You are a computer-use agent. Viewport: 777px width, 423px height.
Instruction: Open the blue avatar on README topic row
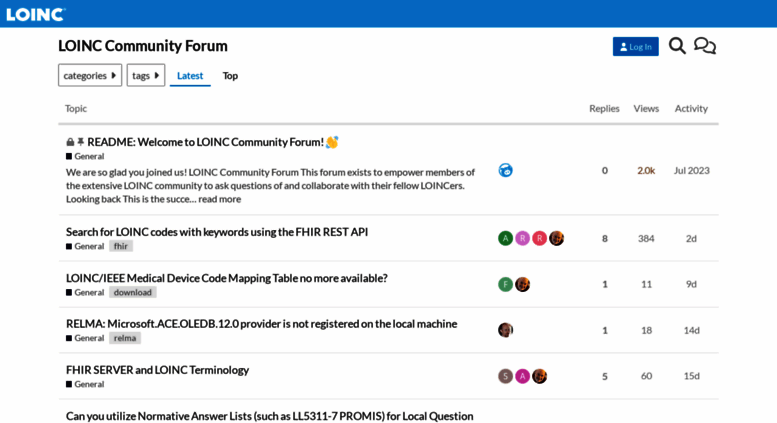click(505, 170)
